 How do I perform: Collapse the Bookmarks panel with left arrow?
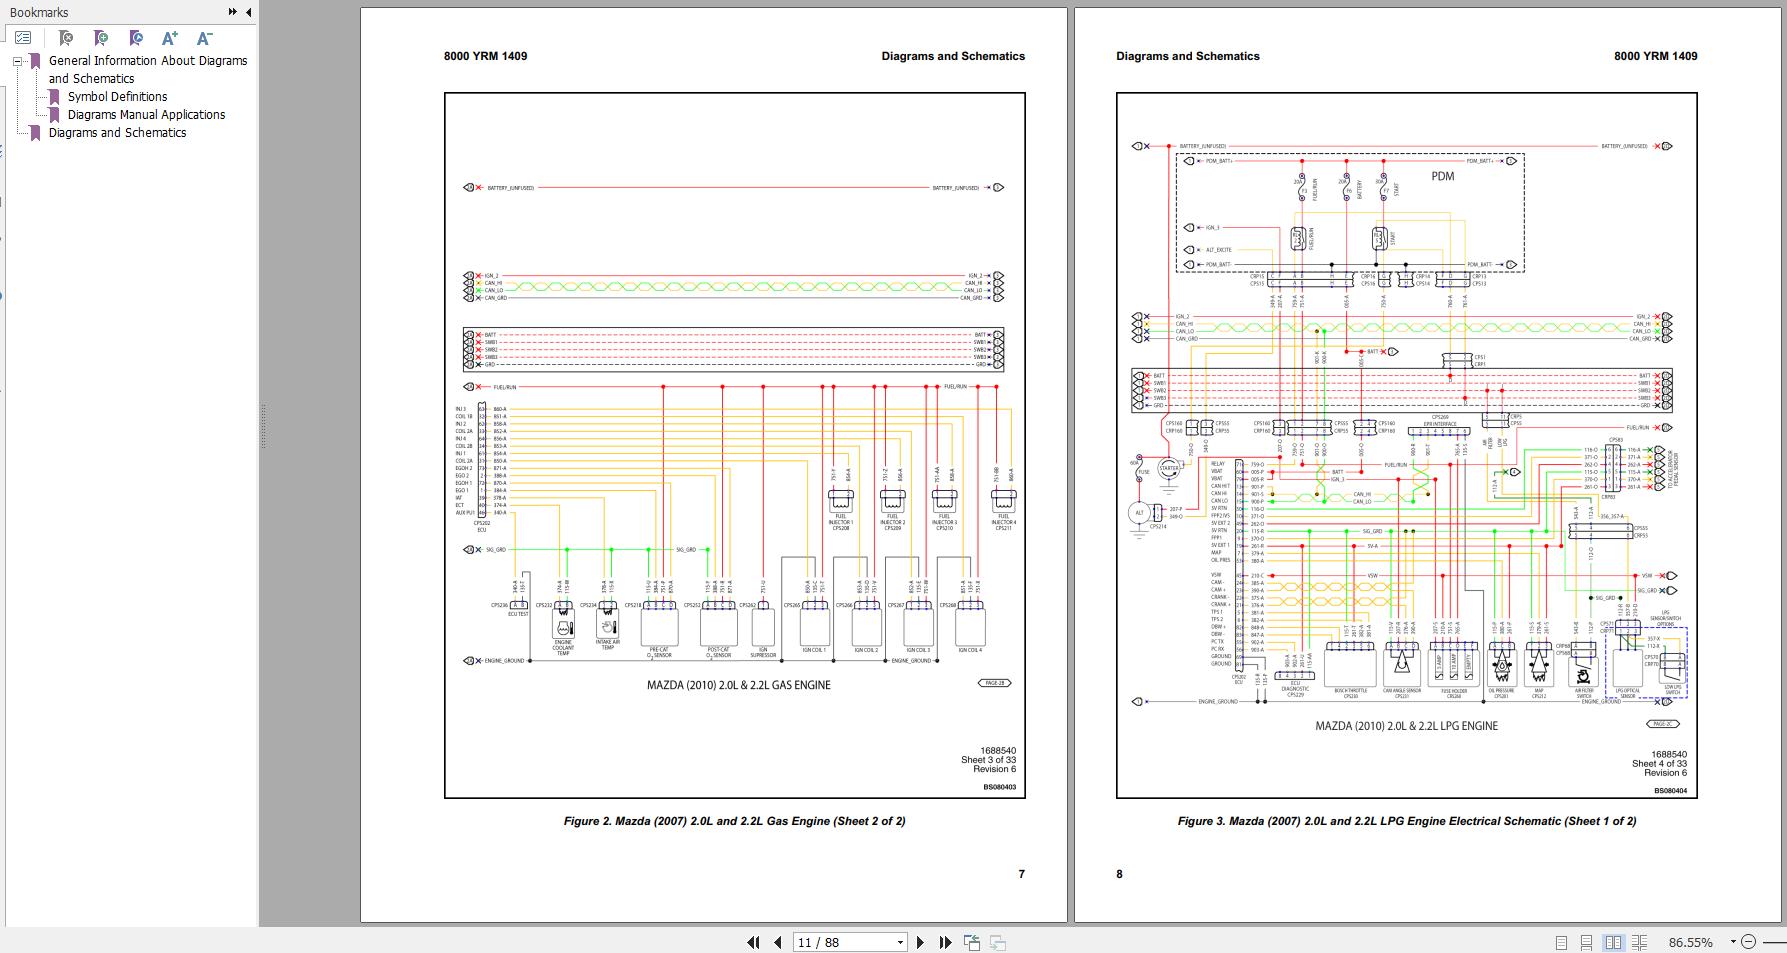248,12
